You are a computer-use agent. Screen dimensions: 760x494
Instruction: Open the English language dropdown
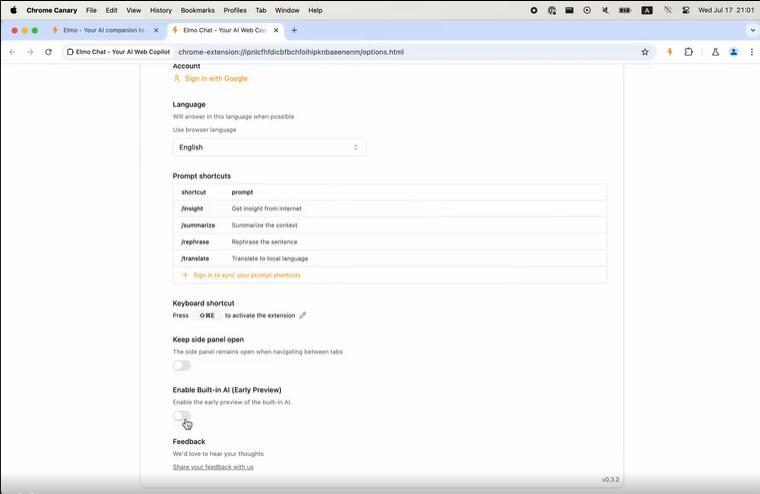(269, 147)
